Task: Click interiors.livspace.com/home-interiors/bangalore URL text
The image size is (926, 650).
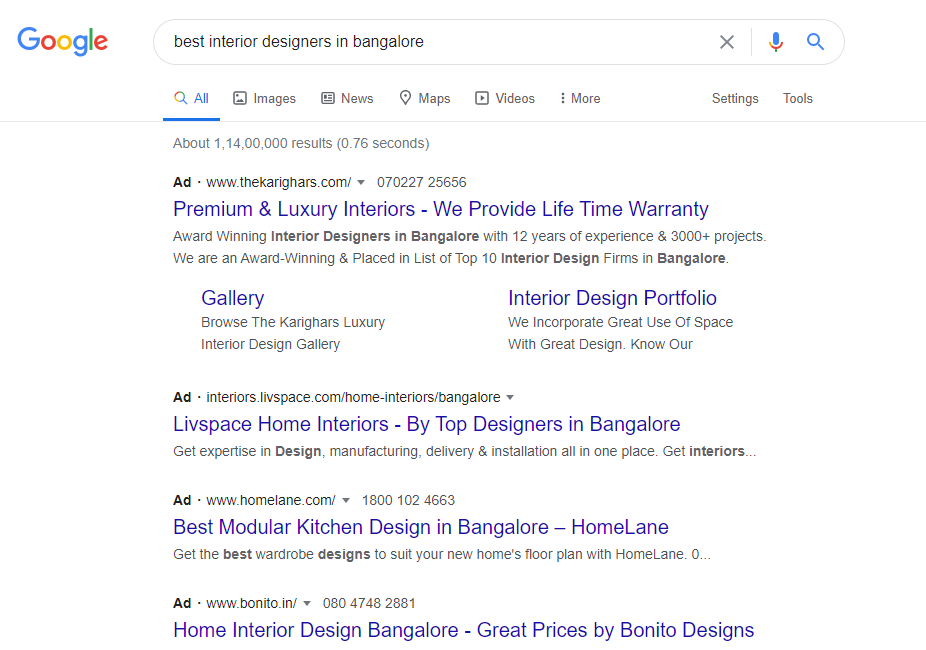Action: click(x=353, y=397)
